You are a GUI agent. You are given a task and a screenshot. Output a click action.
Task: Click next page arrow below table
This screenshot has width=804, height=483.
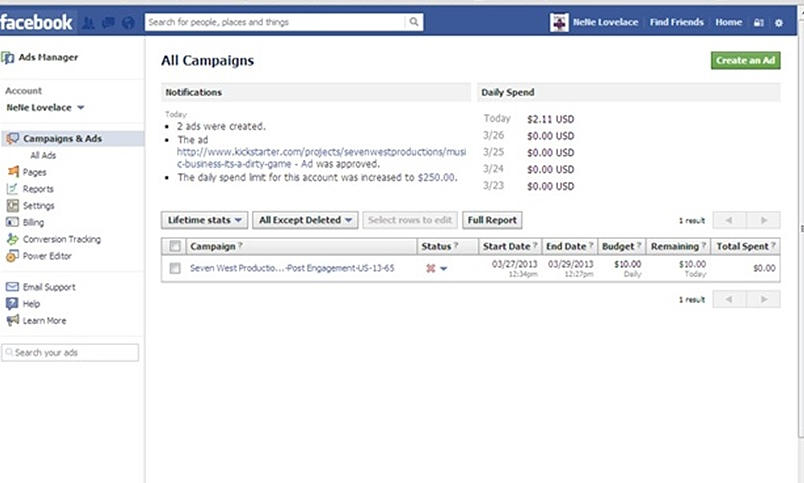coord(763,299)
